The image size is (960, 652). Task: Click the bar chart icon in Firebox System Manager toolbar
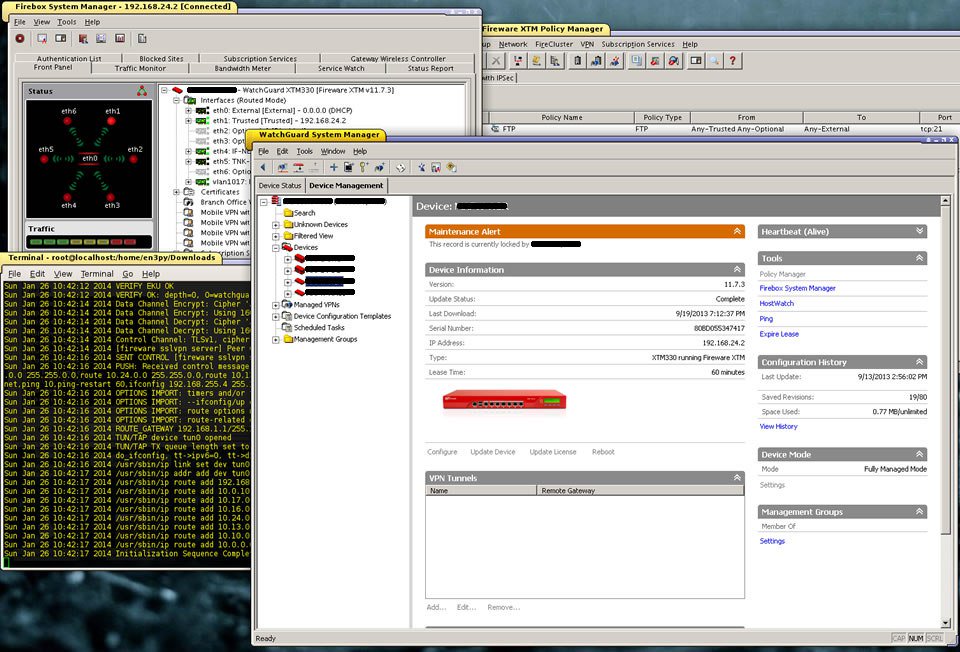click(120, 39)
